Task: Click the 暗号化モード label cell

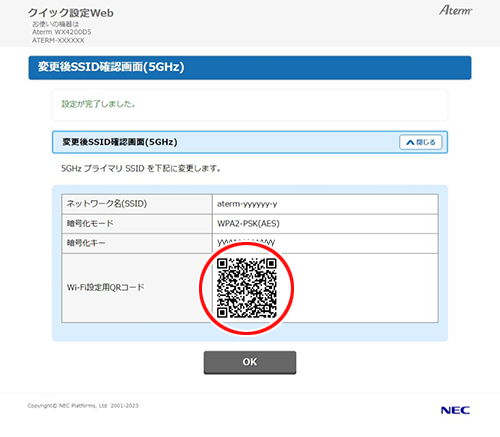Action: click(x=137, y=224)
